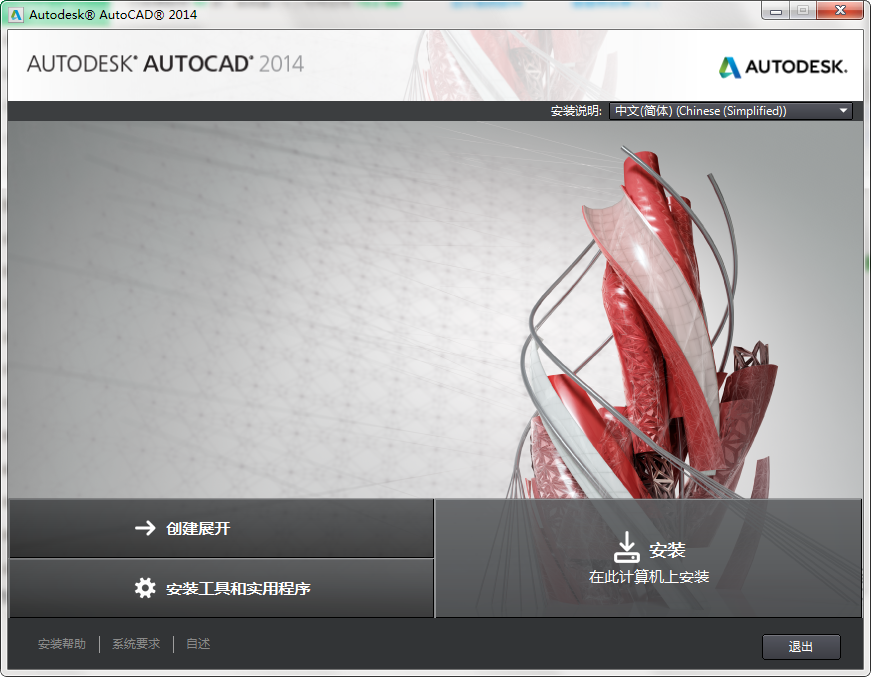Open the 安装帮助 link
The image size is (871, 677).
coord(63,644)
